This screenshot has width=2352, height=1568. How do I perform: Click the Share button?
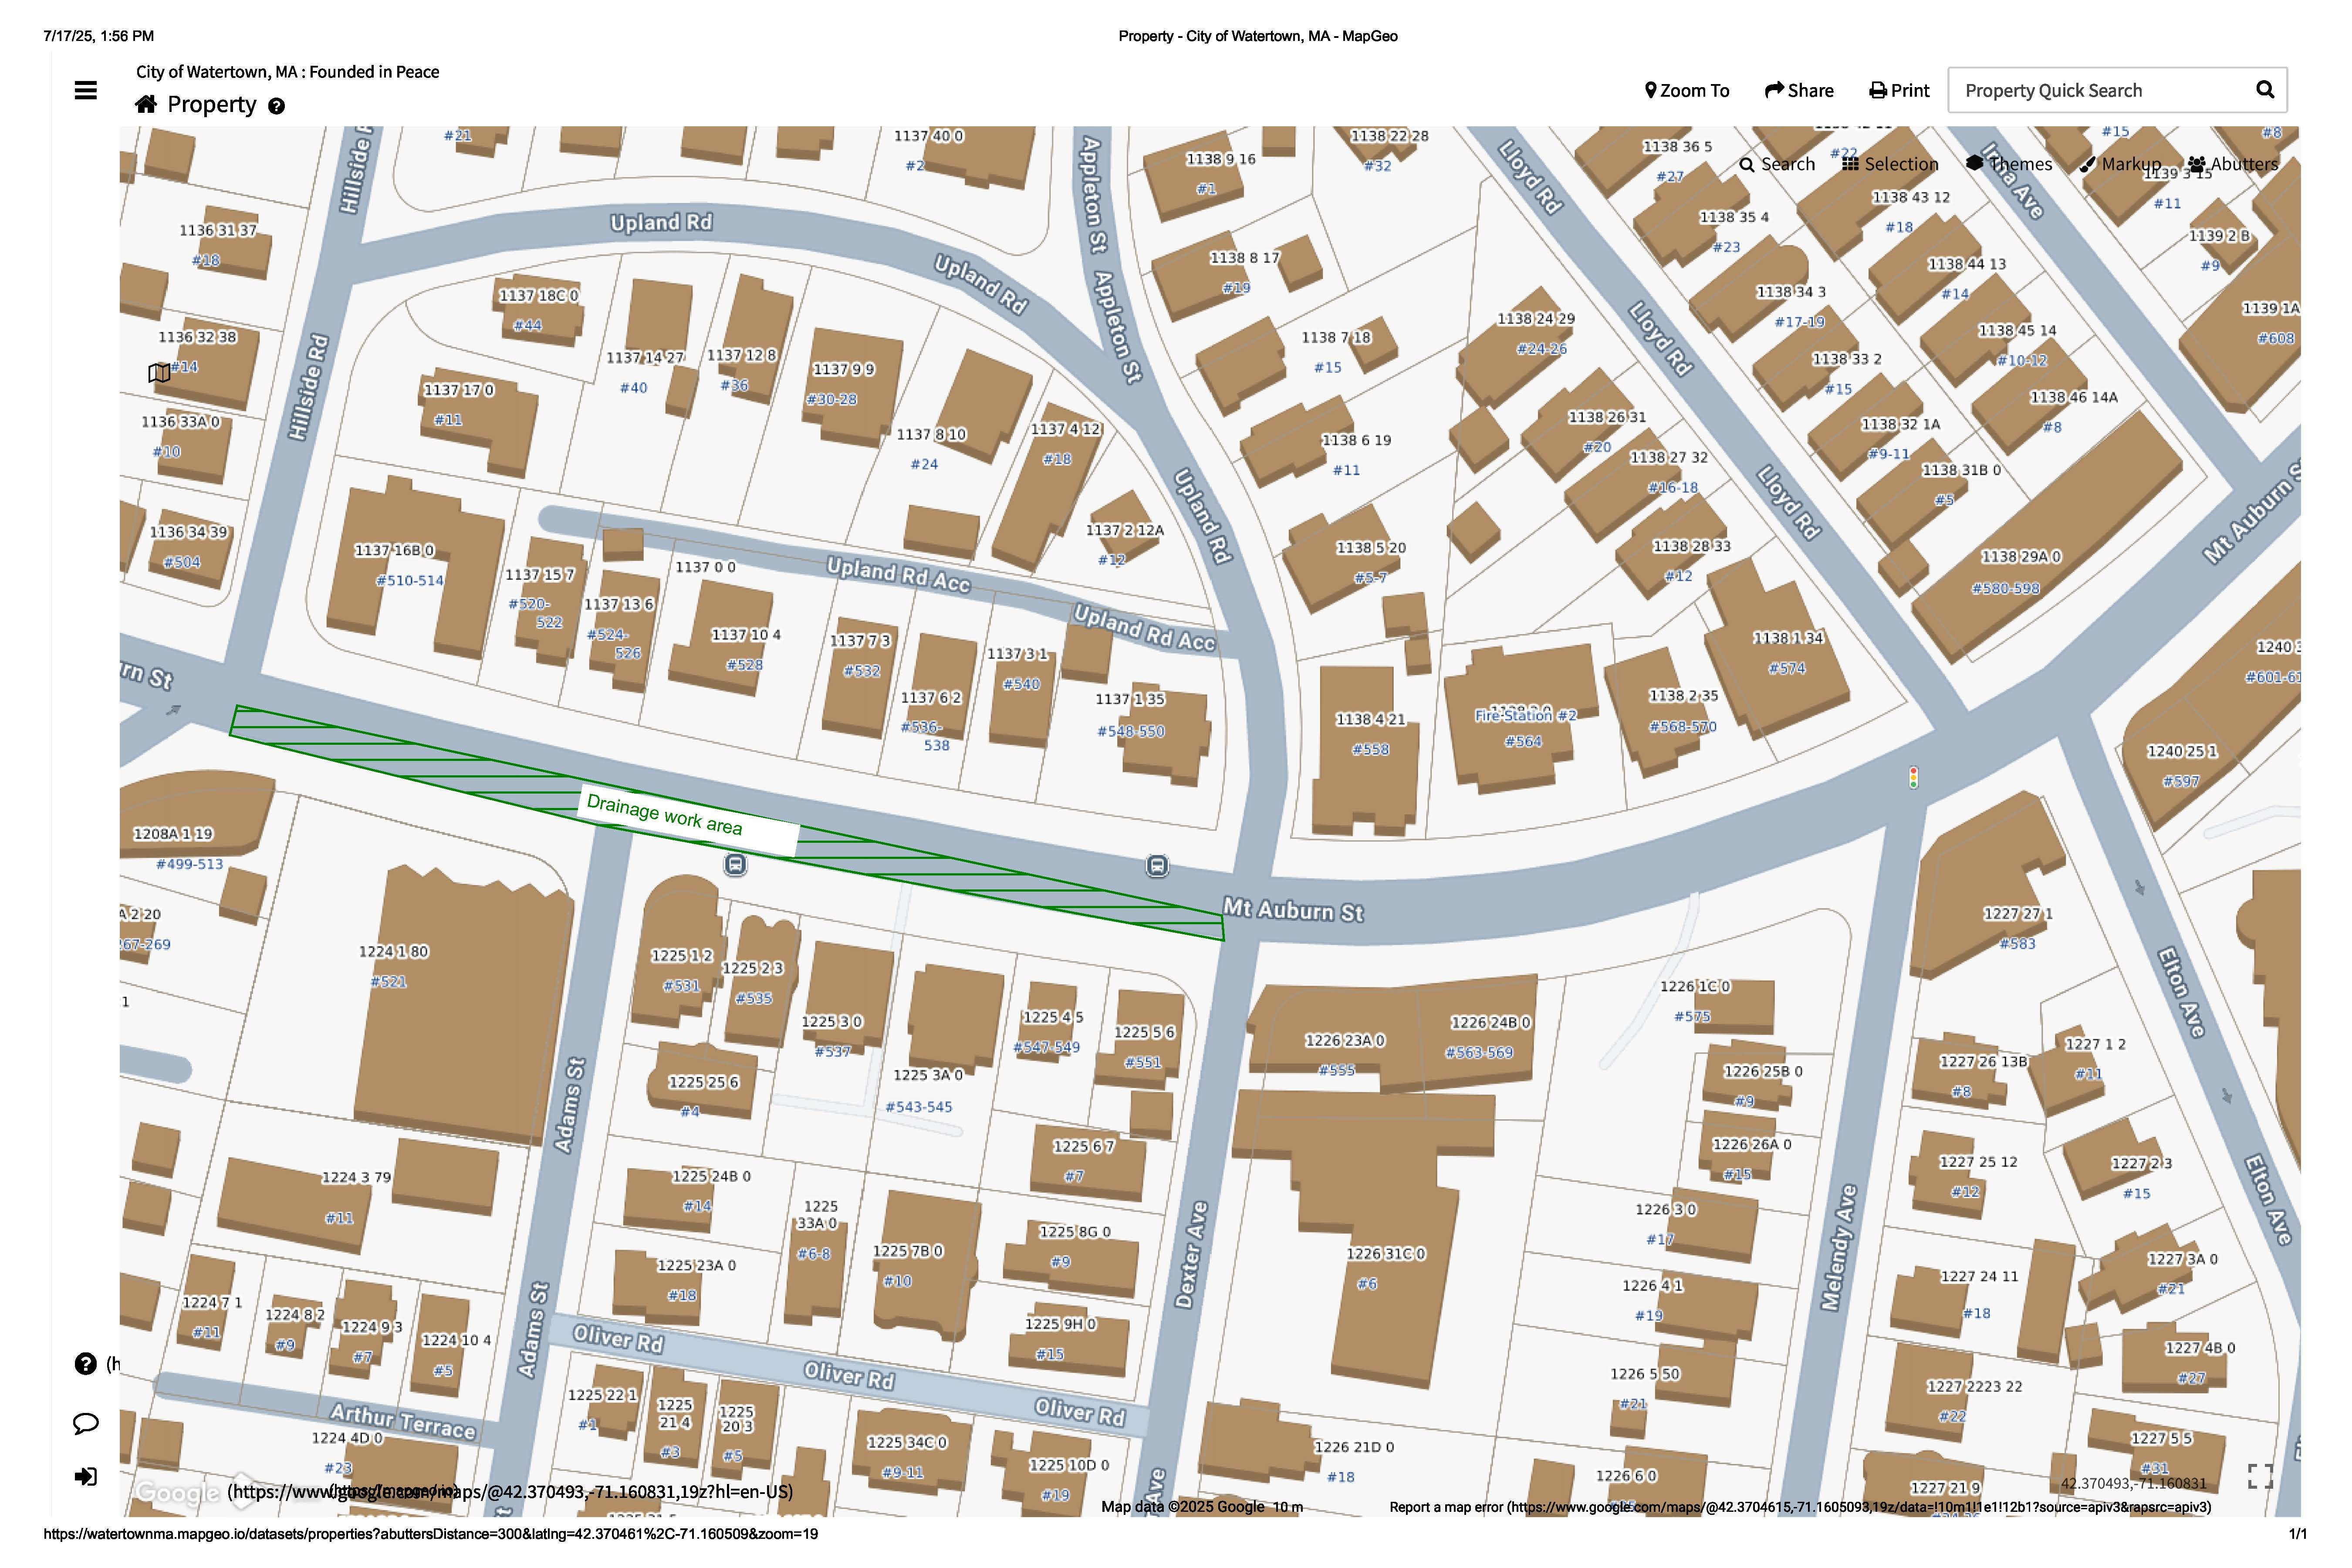tap(1799, 91)
